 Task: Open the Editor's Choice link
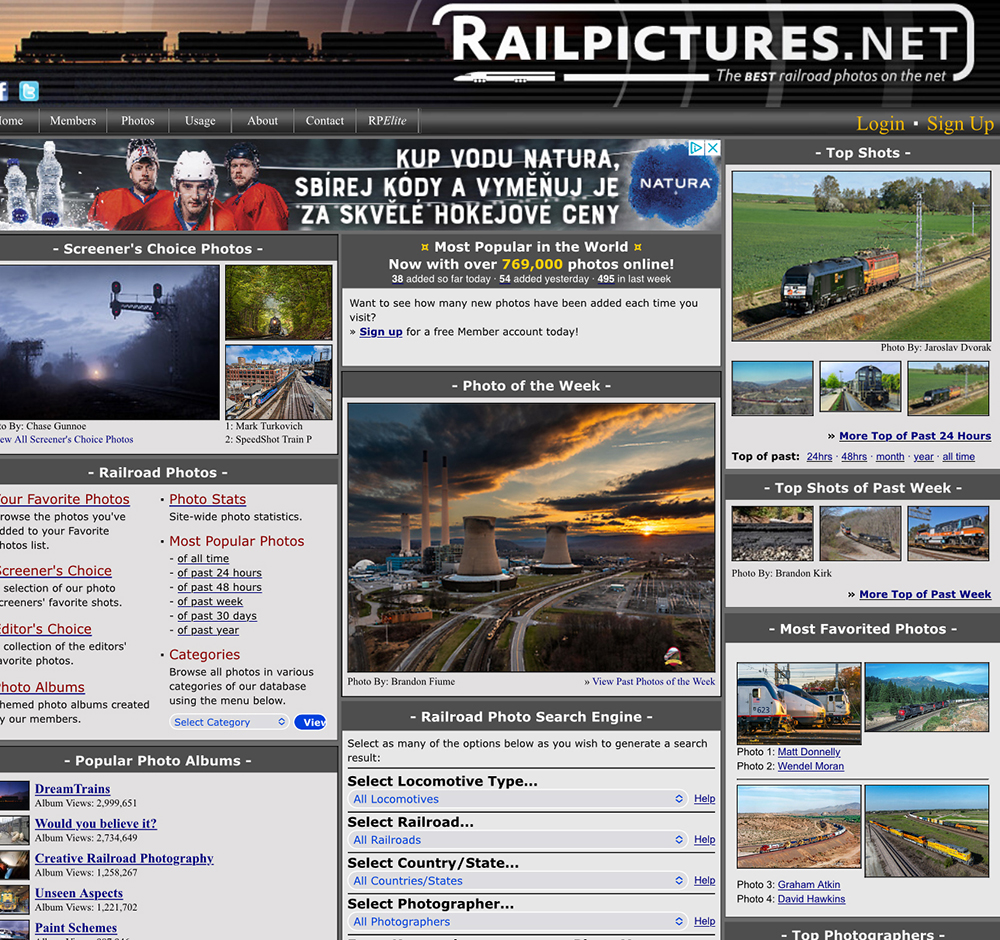46,629
